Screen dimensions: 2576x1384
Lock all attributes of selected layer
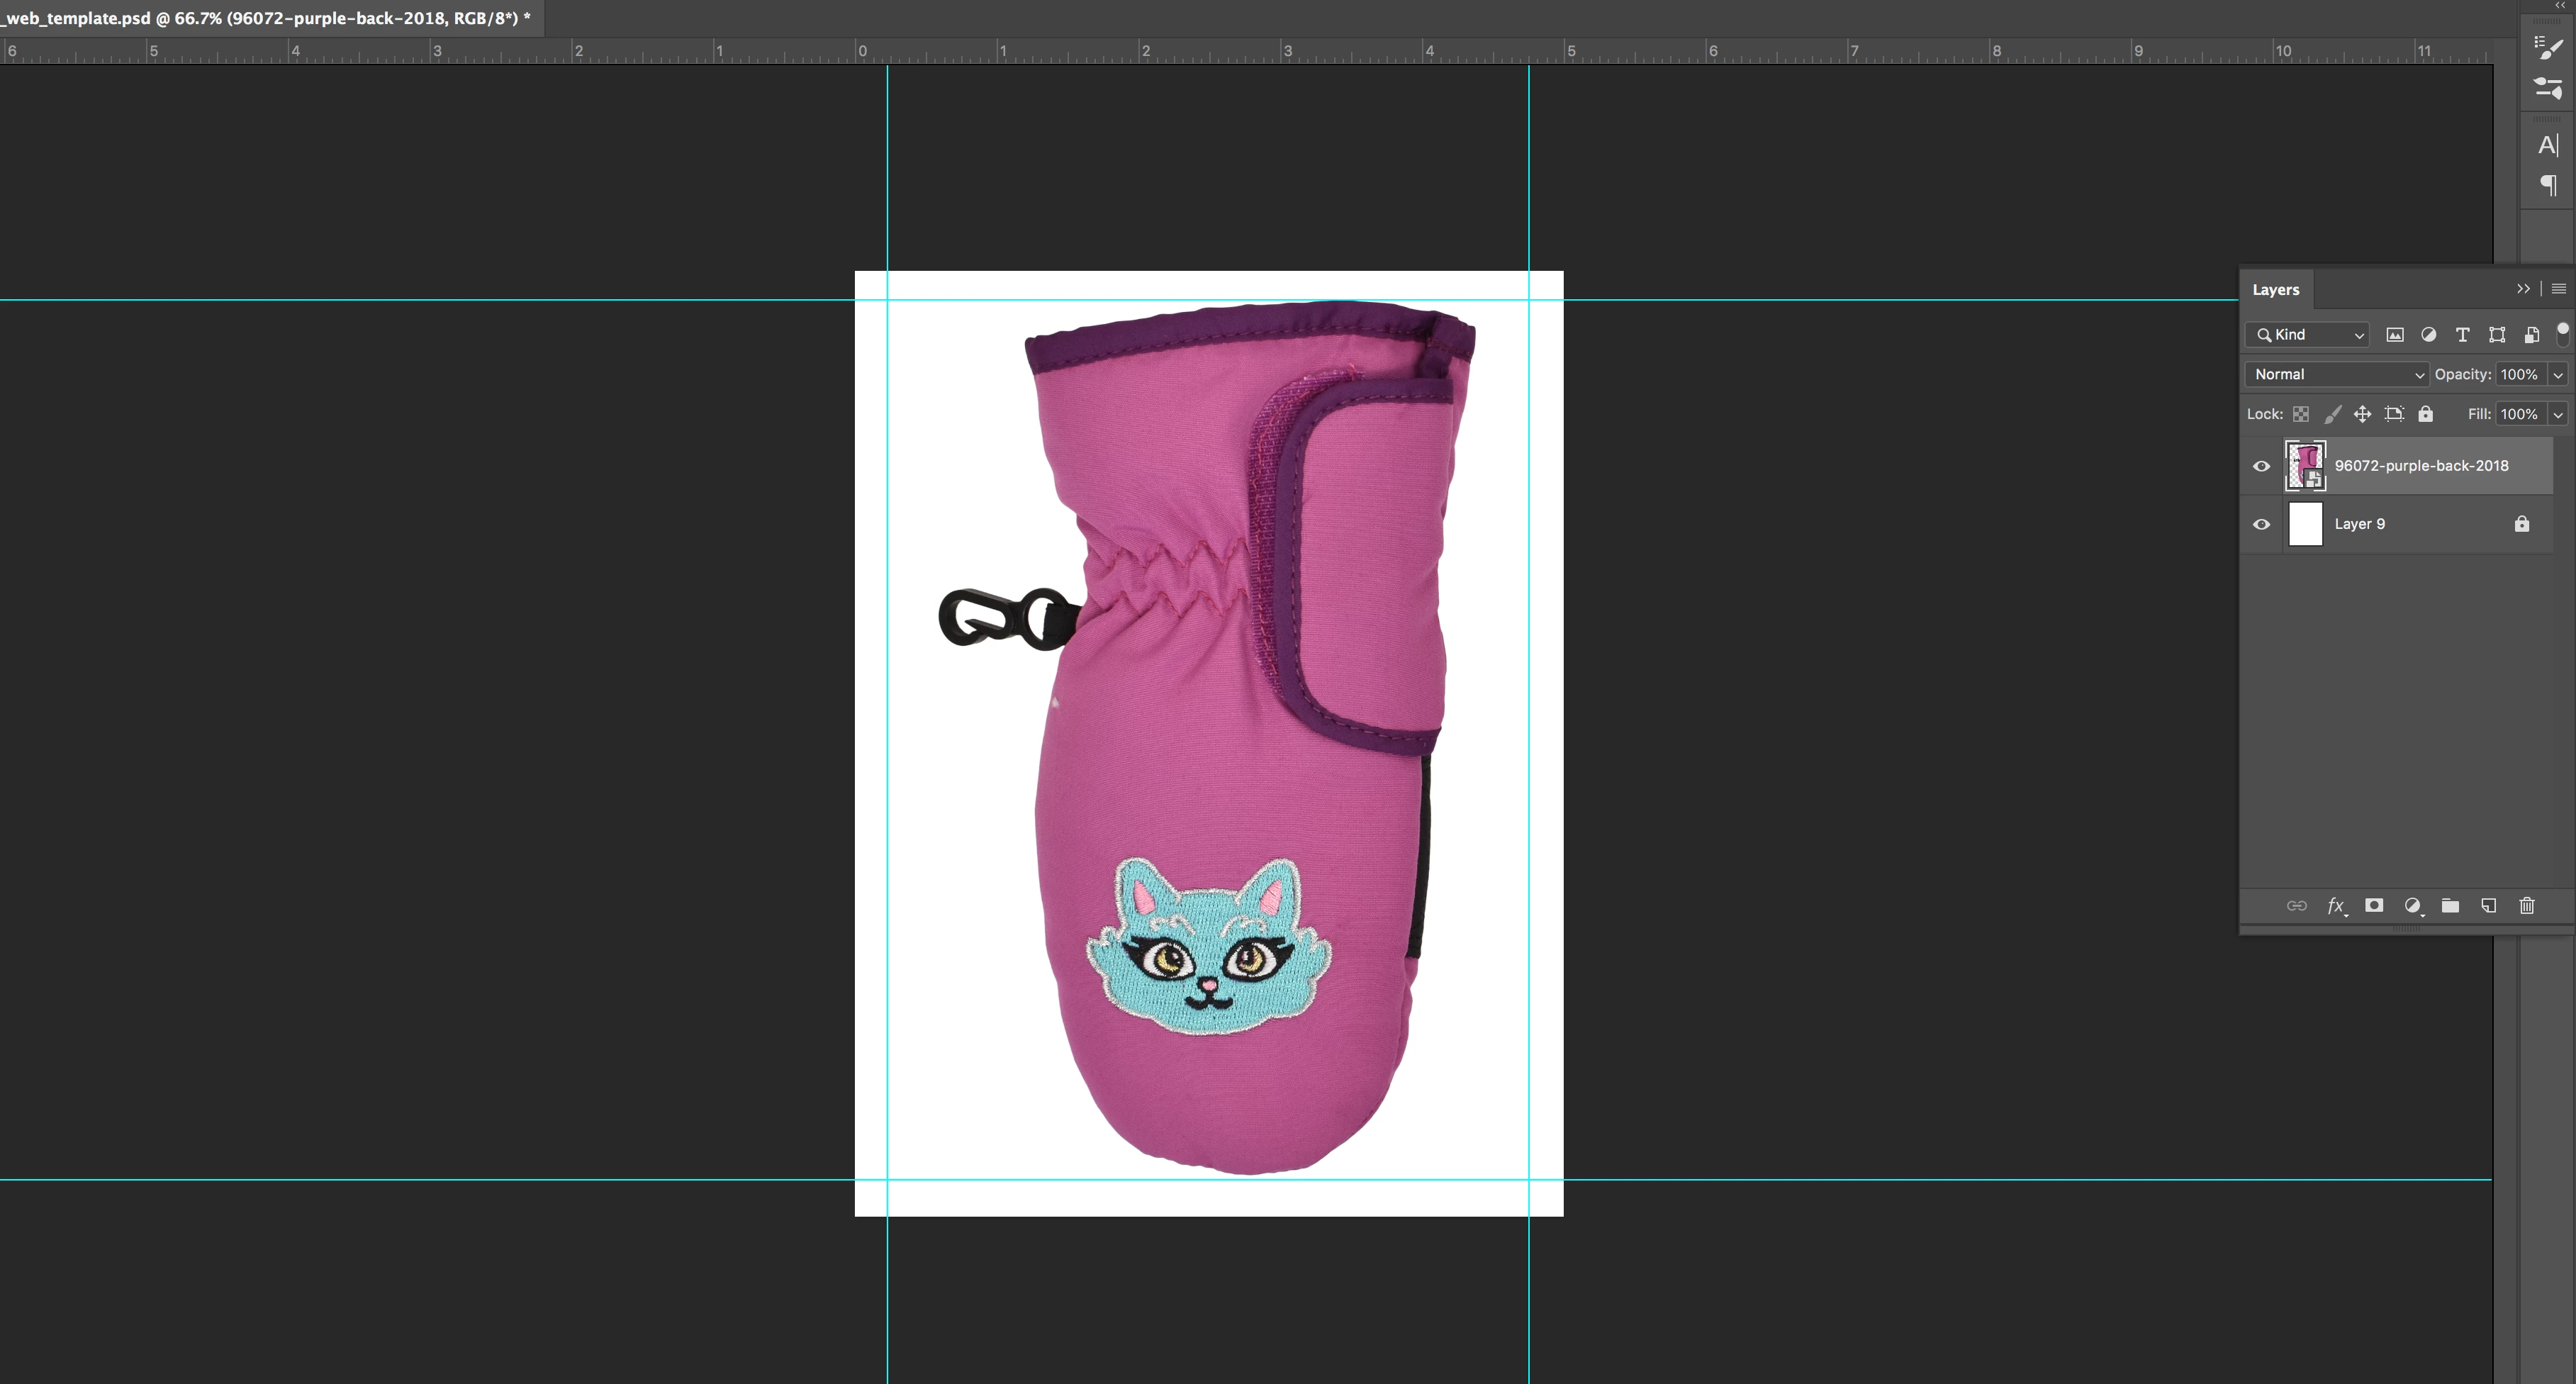[x=2425, y=414]
